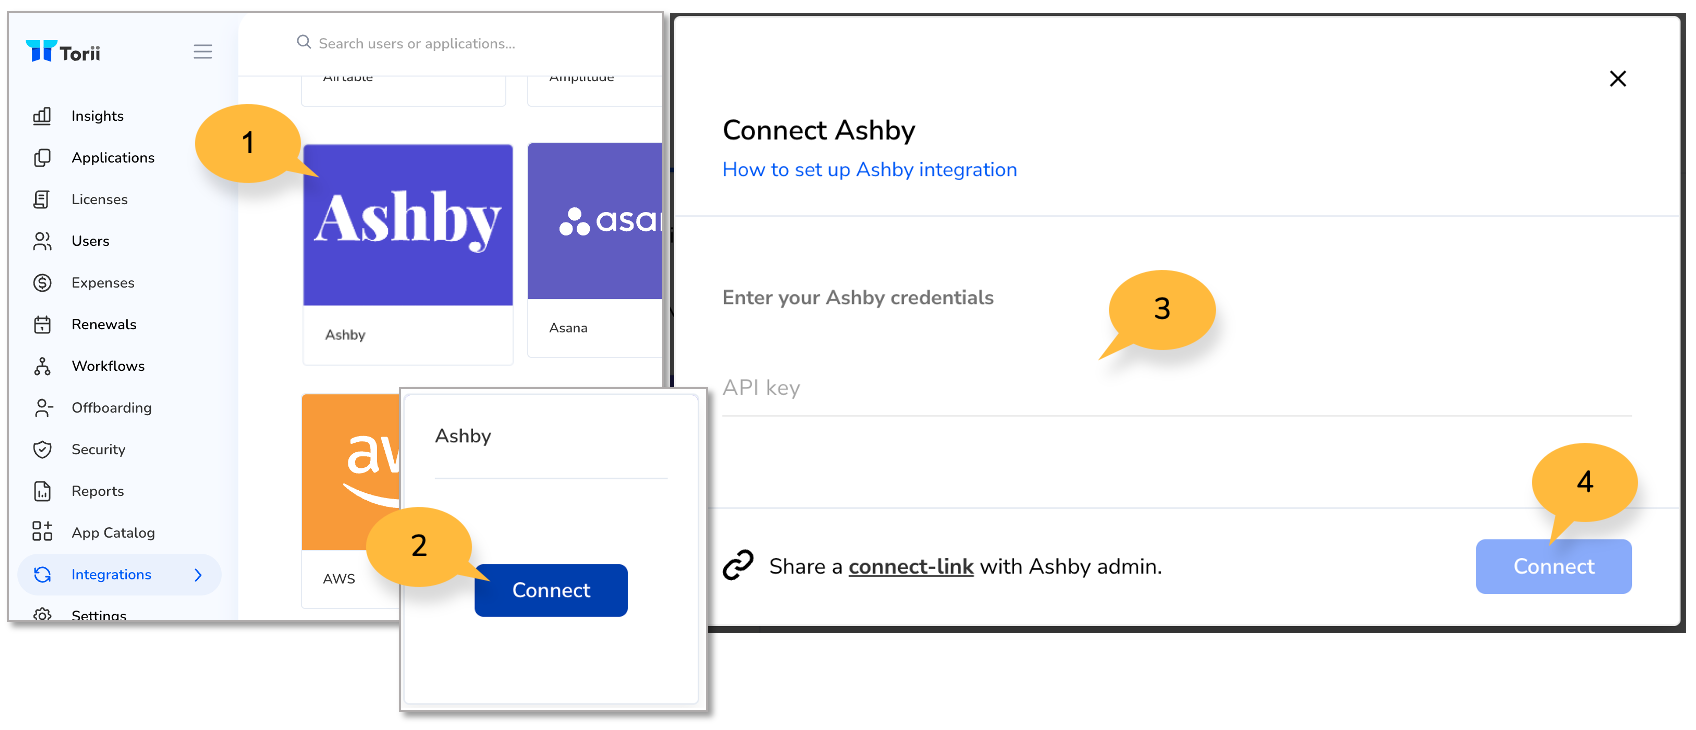Close the Connect Ashby dialog
Screen dimensions: 1696x730
(1617, 79)
